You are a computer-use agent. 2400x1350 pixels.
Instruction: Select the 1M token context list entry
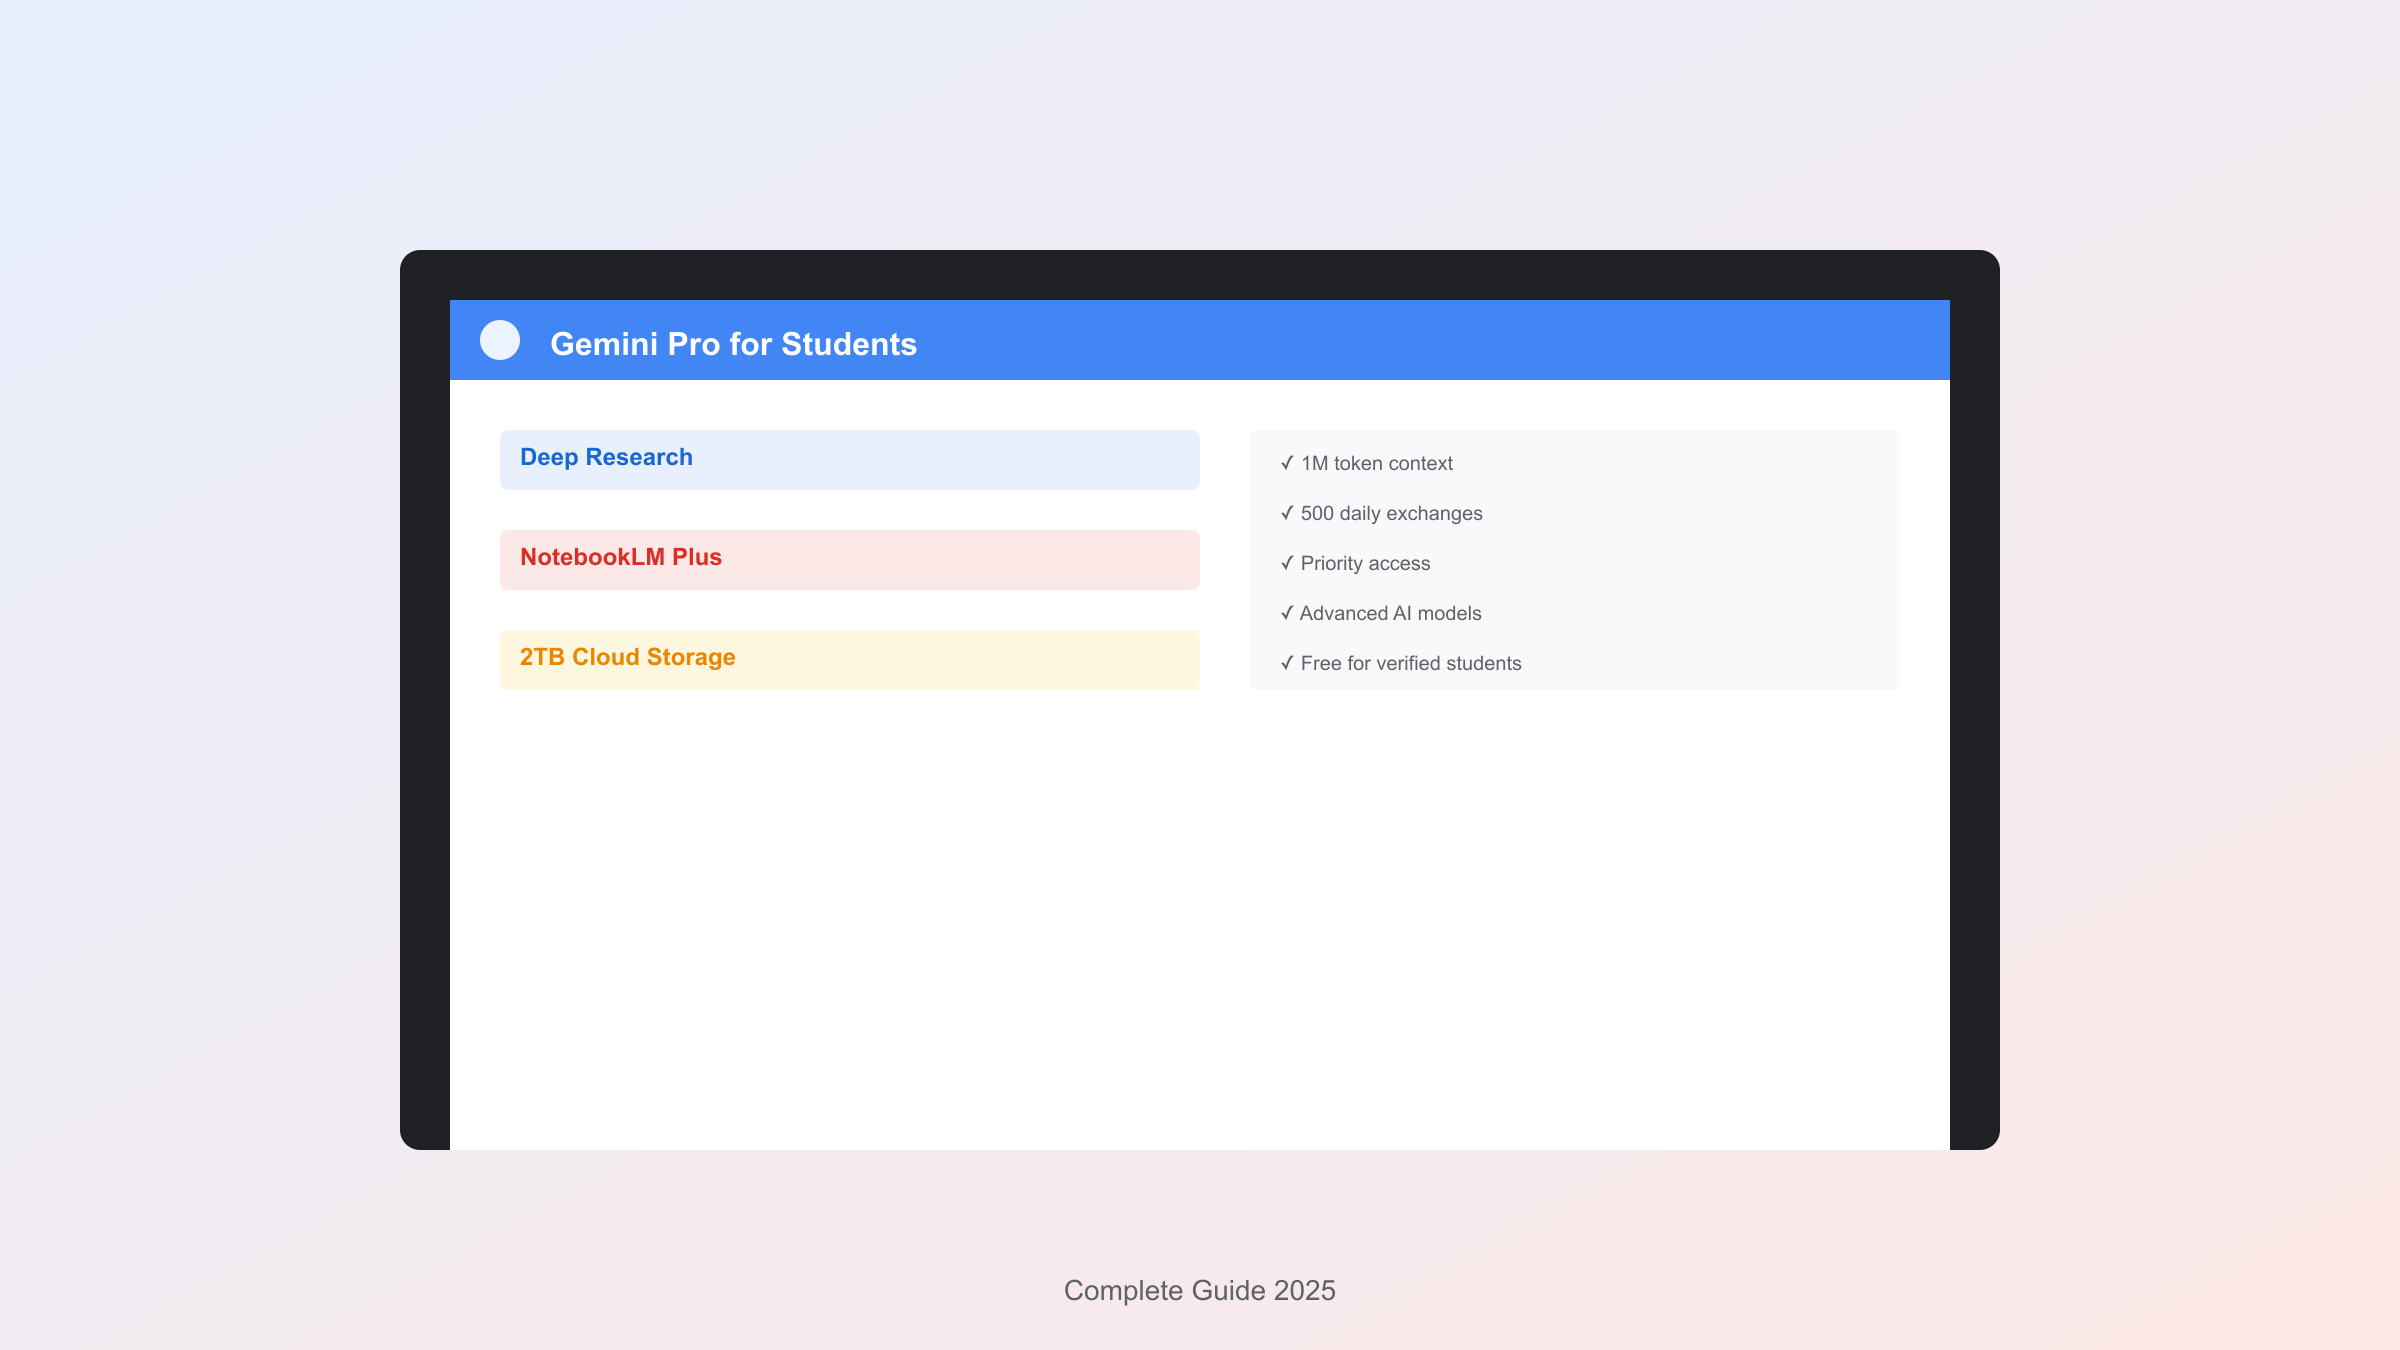tap(1376, 463)
